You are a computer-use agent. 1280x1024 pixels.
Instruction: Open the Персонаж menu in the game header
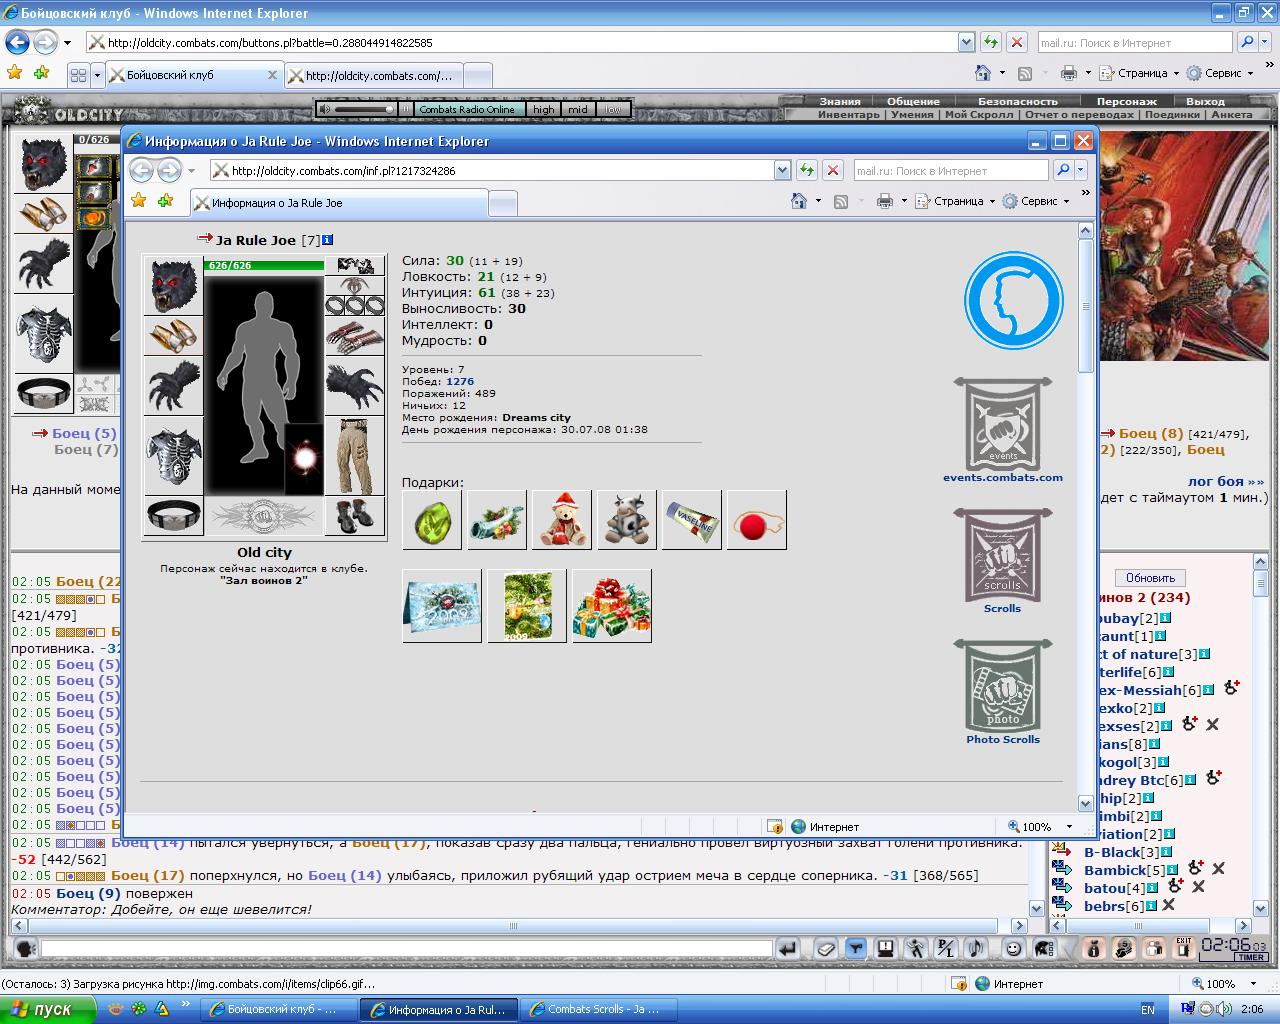tap(1126, 101)
